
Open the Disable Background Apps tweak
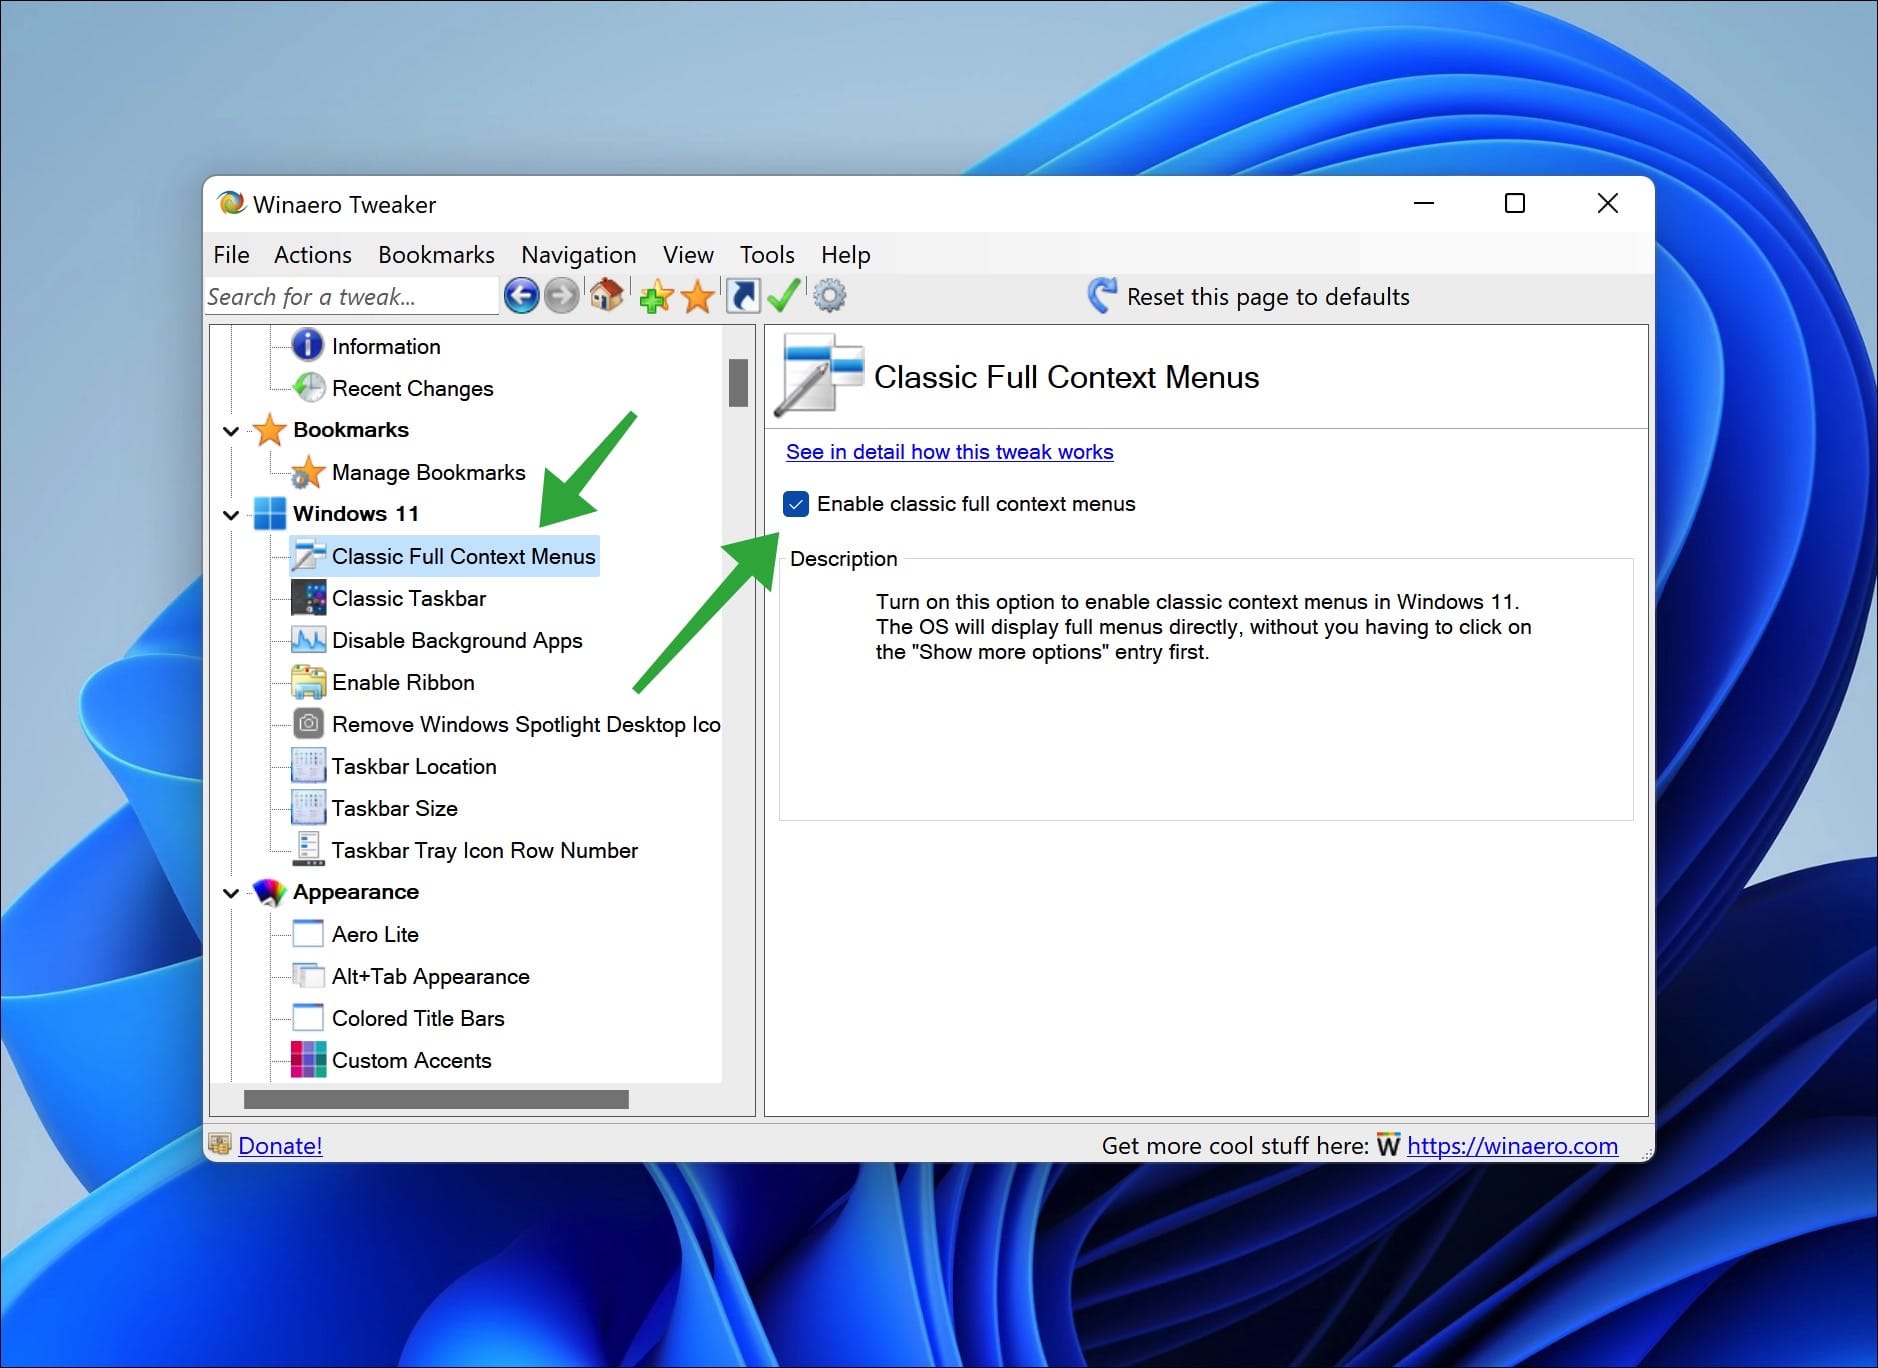(x=457, y=640)
